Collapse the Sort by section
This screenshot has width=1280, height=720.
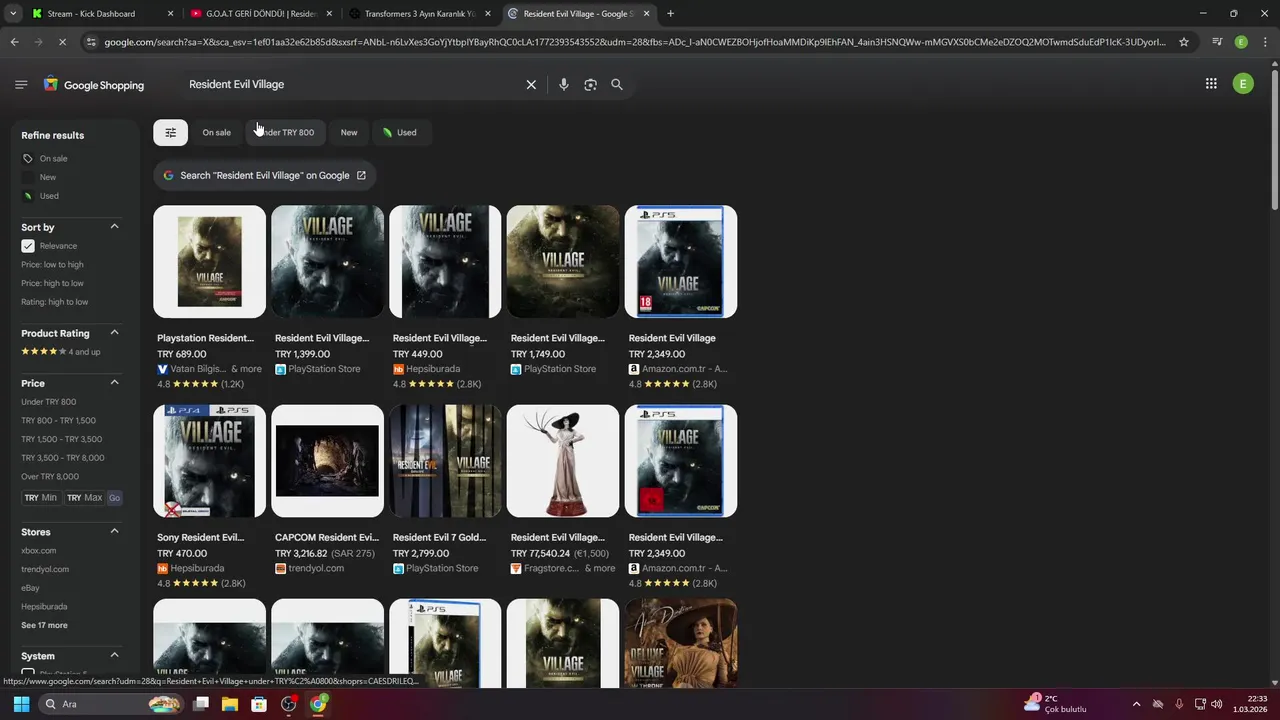(x=114, y=227)
